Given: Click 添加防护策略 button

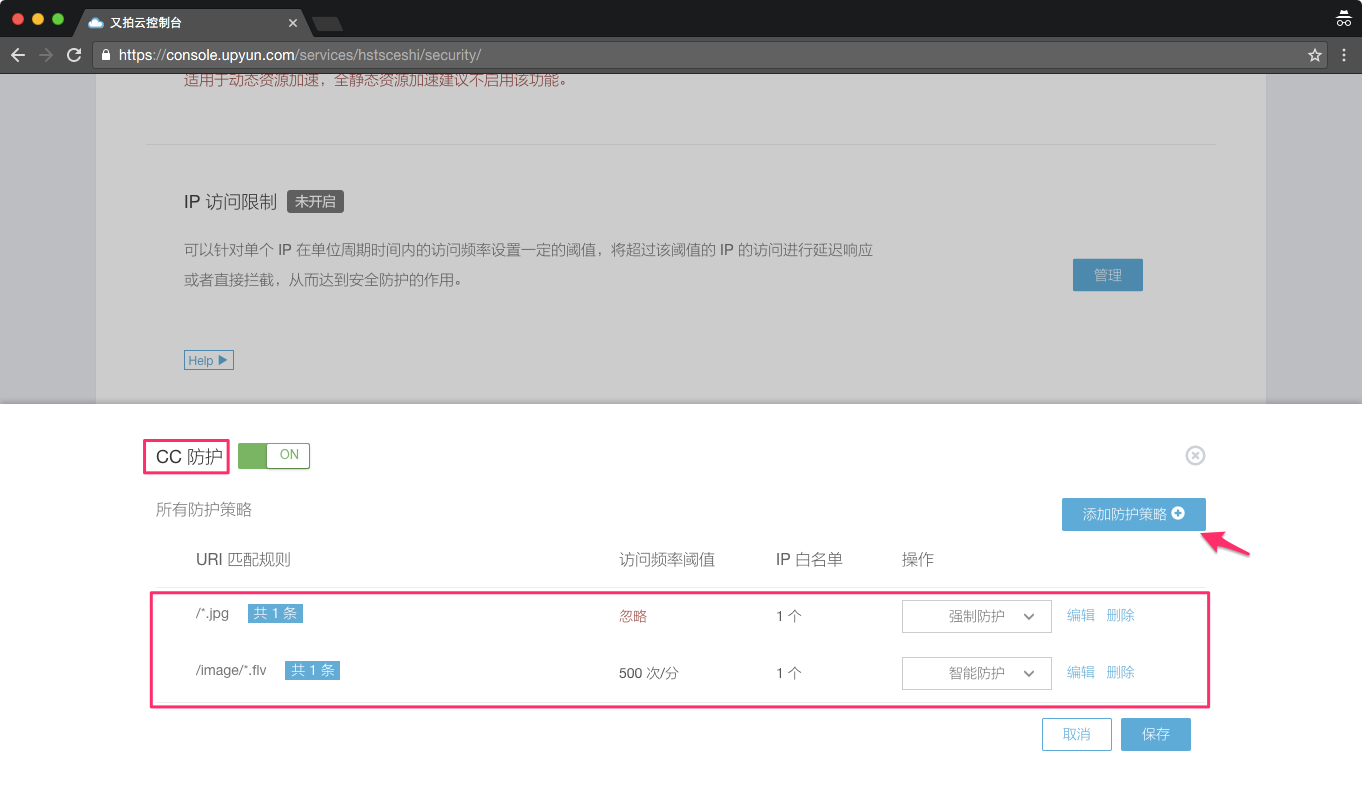Looking at the screenshot, I should (x=1133, y=514).
